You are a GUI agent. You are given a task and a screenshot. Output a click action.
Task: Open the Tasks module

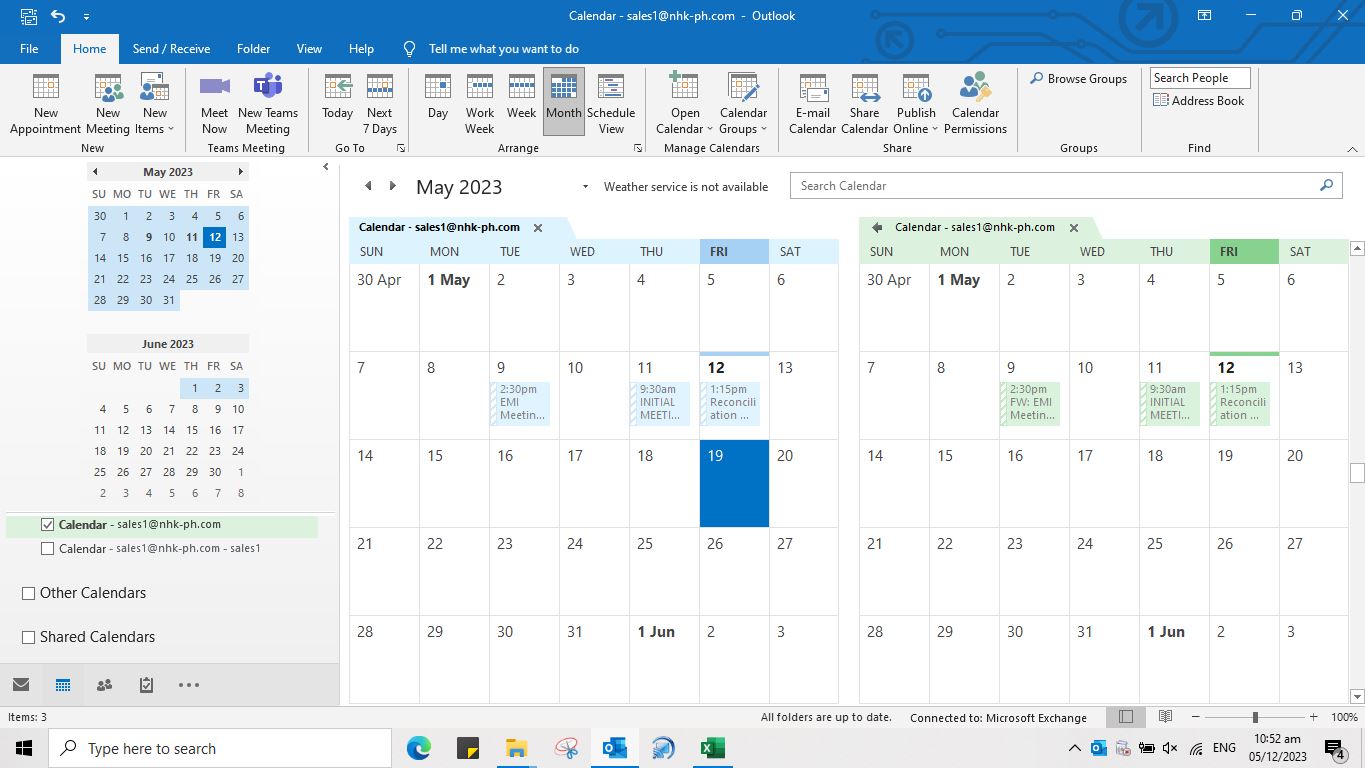pos(146,685)
